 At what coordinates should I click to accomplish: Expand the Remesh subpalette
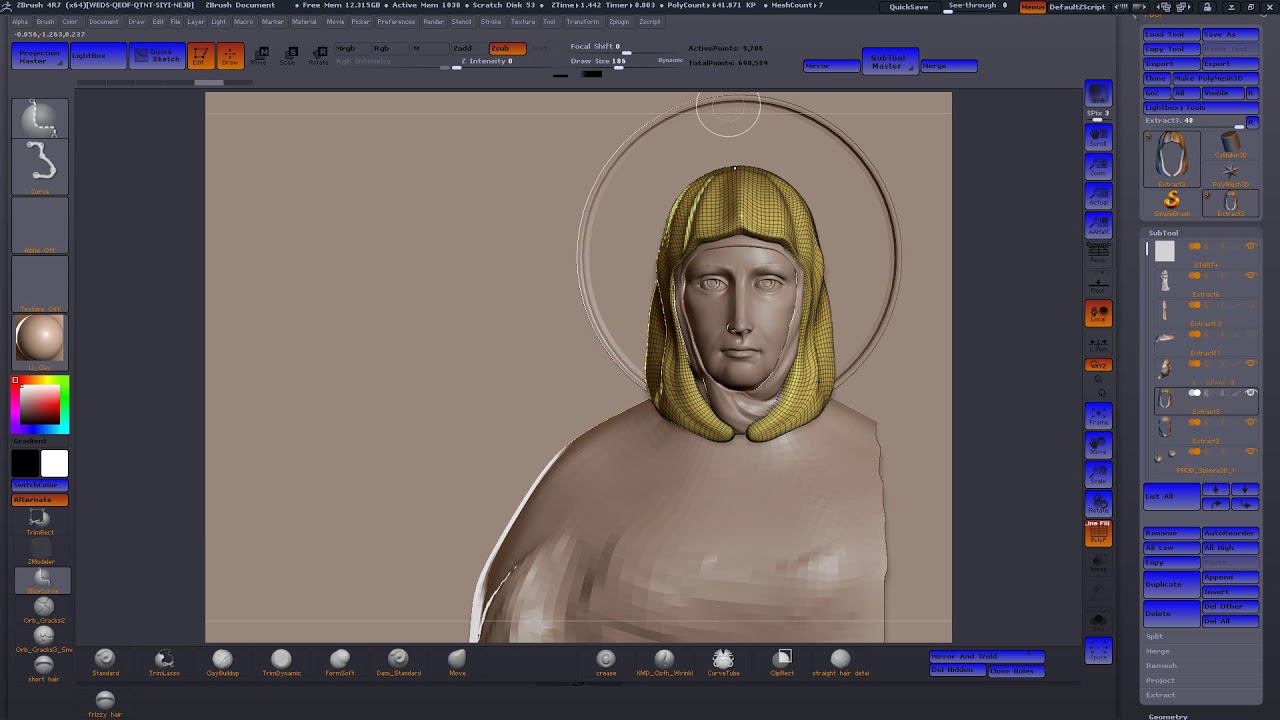coord(1161,666)
